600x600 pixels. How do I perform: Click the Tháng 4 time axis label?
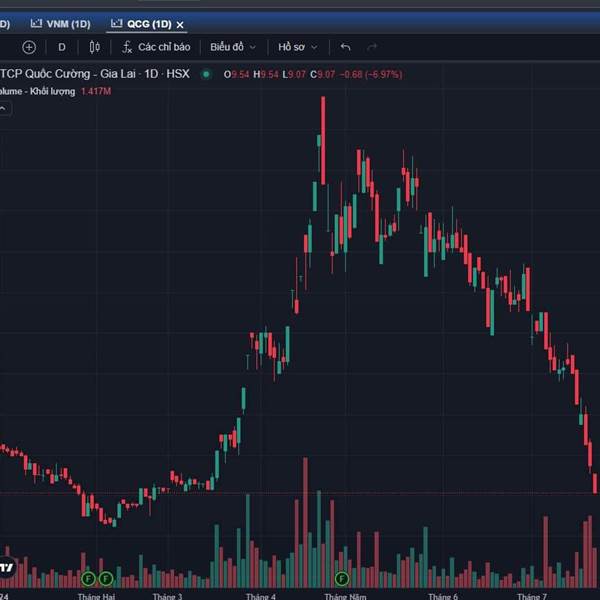pyautogui.click(x=261, y=596)
